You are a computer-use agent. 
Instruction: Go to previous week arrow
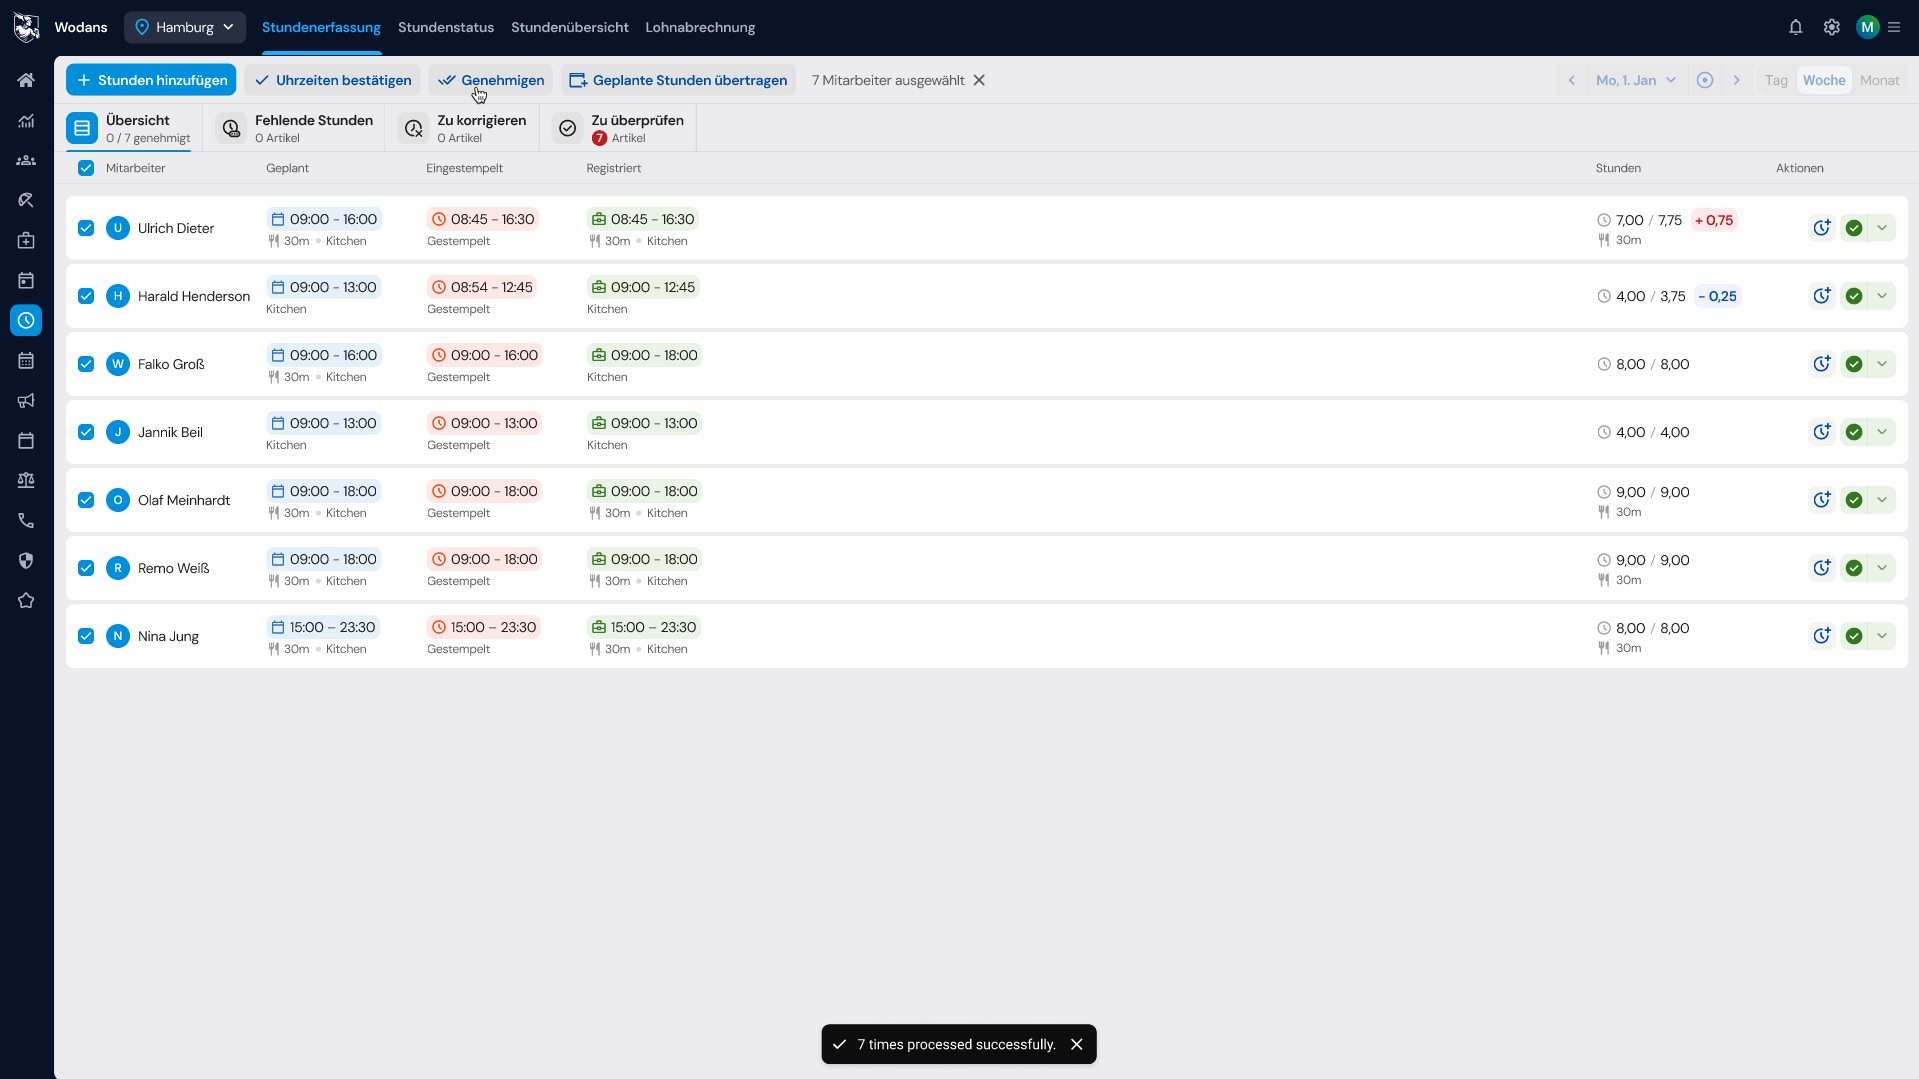(1571, 80)
